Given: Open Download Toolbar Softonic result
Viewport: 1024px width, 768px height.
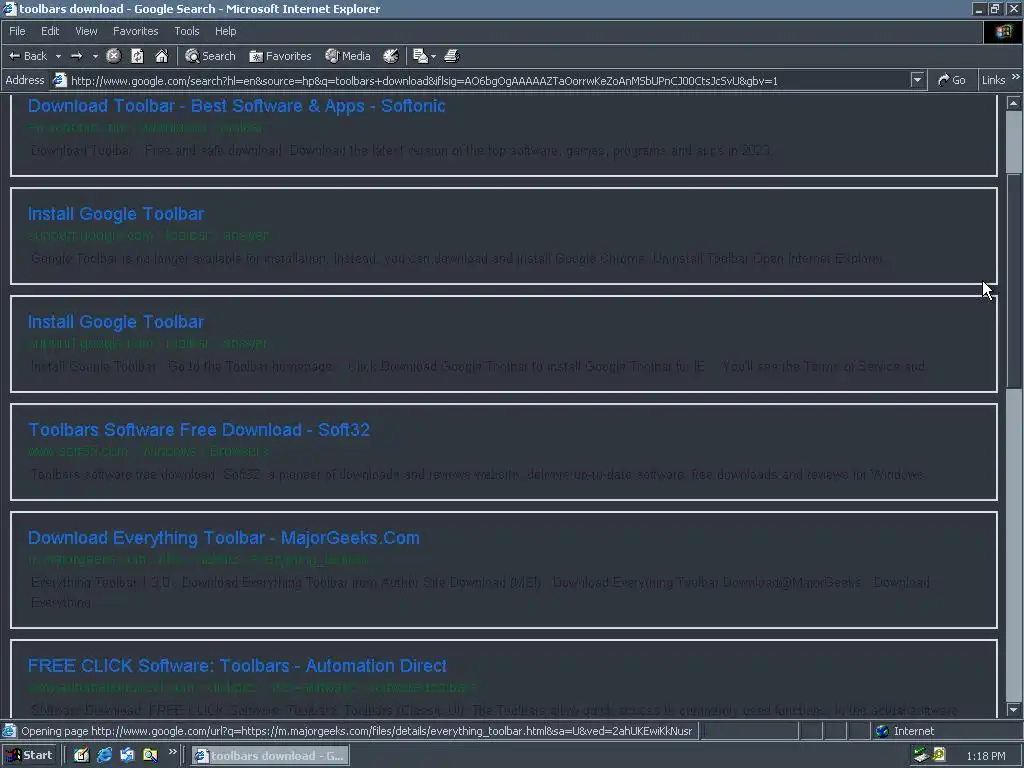Looking at the screenshot, I should click(x=236, y=106).
